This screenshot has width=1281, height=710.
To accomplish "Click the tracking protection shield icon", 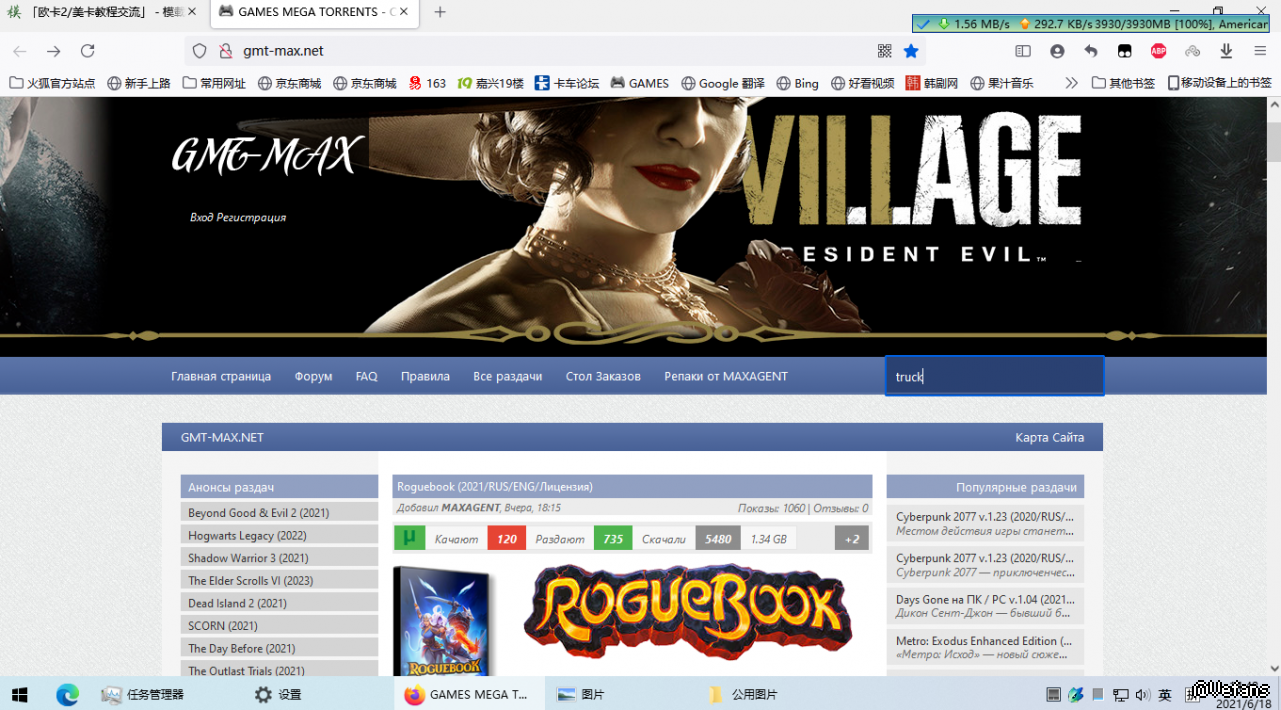I will pyautogui.click(x=199, y=51).
